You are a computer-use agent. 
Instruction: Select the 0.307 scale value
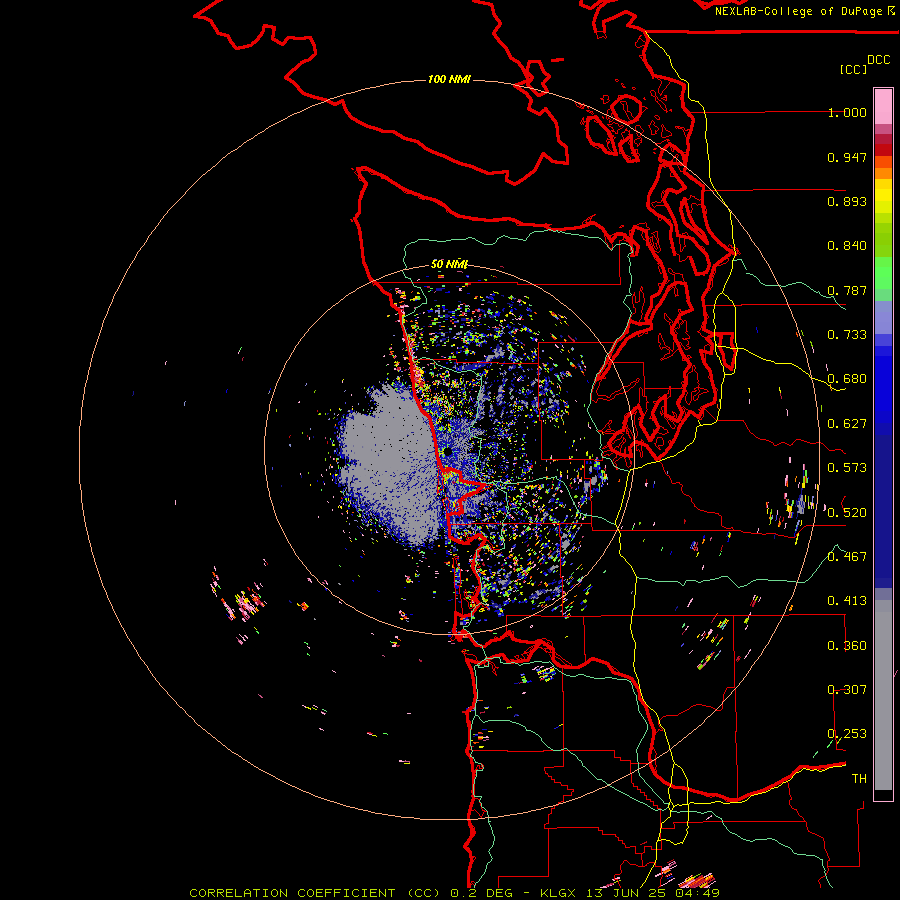[x=847, y=690]
